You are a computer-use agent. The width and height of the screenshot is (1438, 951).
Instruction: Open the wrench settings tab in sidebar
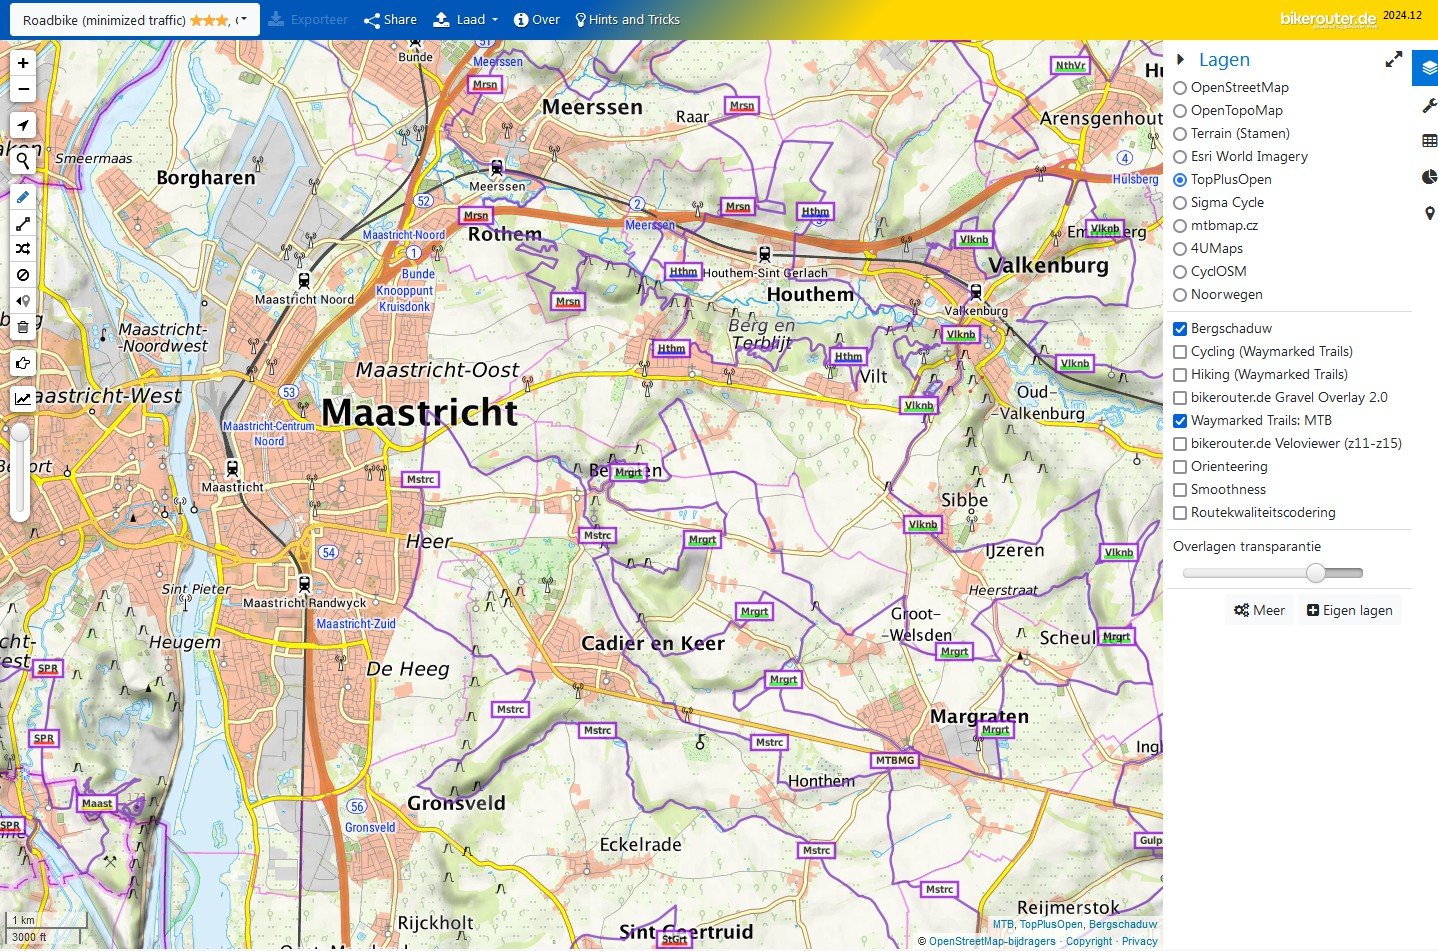click(1429, 106)
